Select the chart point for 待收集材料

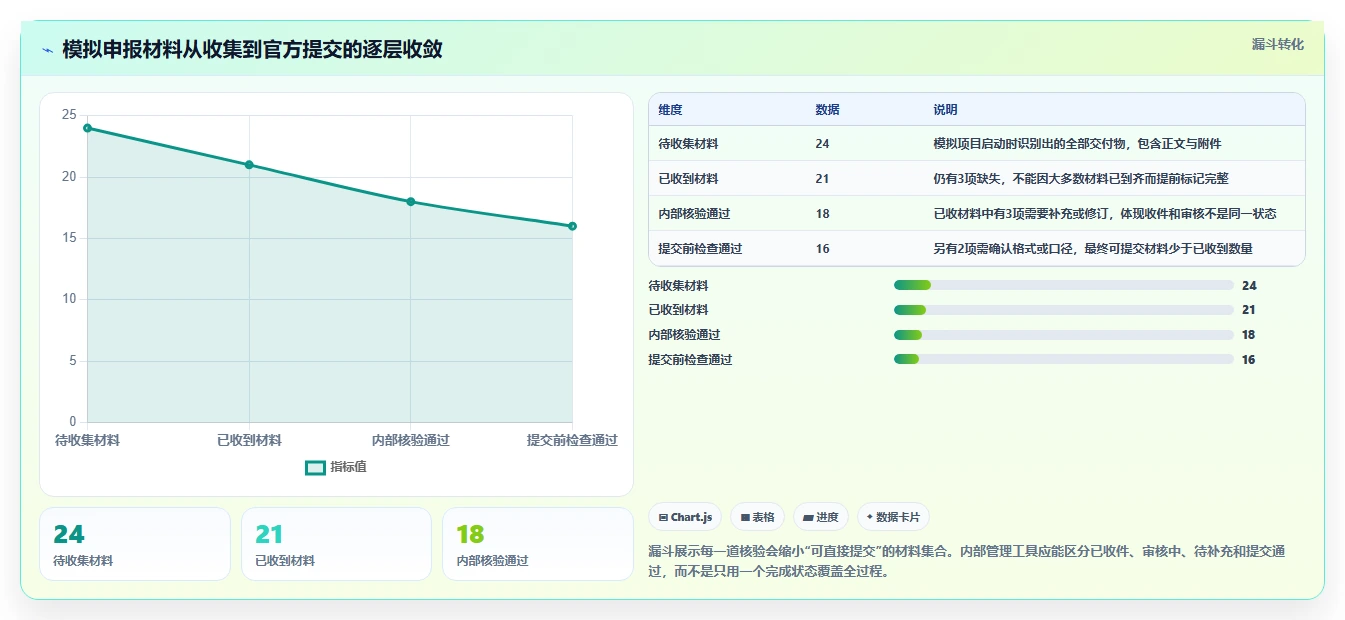pyautogui.click(x=88, y=128)
